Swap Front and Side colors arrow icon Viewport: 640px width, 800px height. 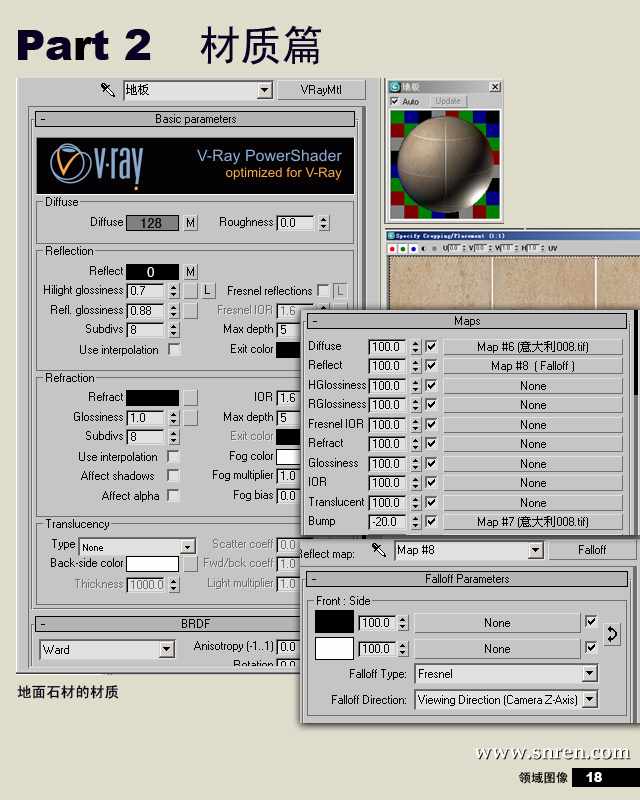[612, 635]
